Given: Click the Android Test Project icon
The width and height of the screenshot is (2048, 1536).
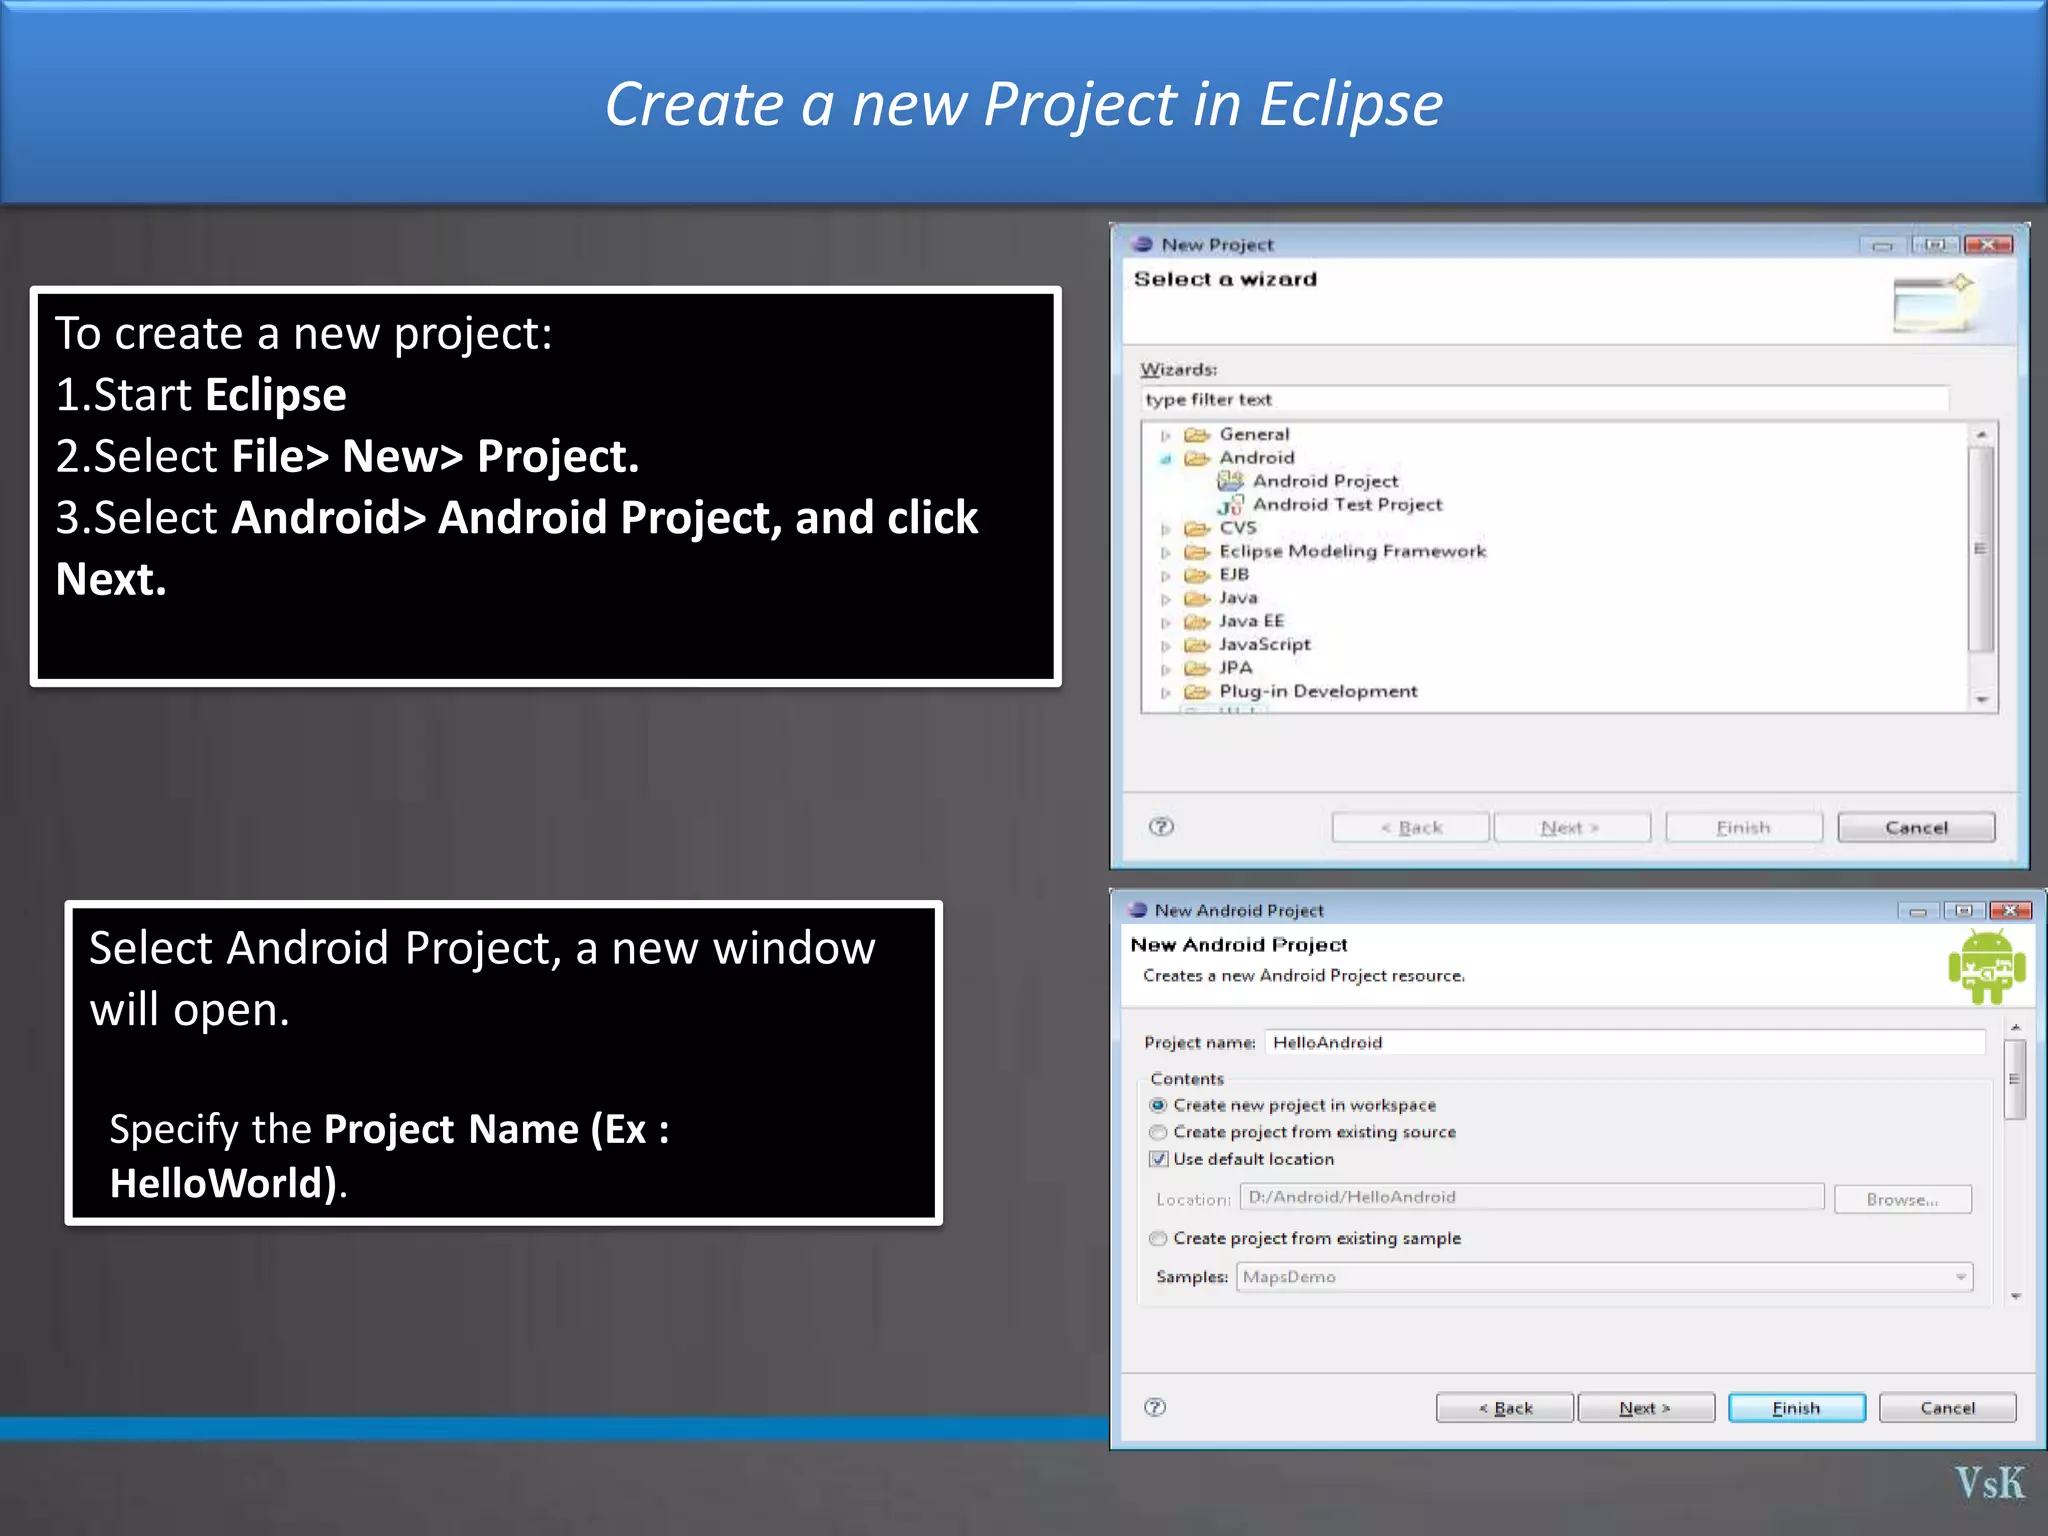Looking at the screenshot, I should (x=1230, y=505).
